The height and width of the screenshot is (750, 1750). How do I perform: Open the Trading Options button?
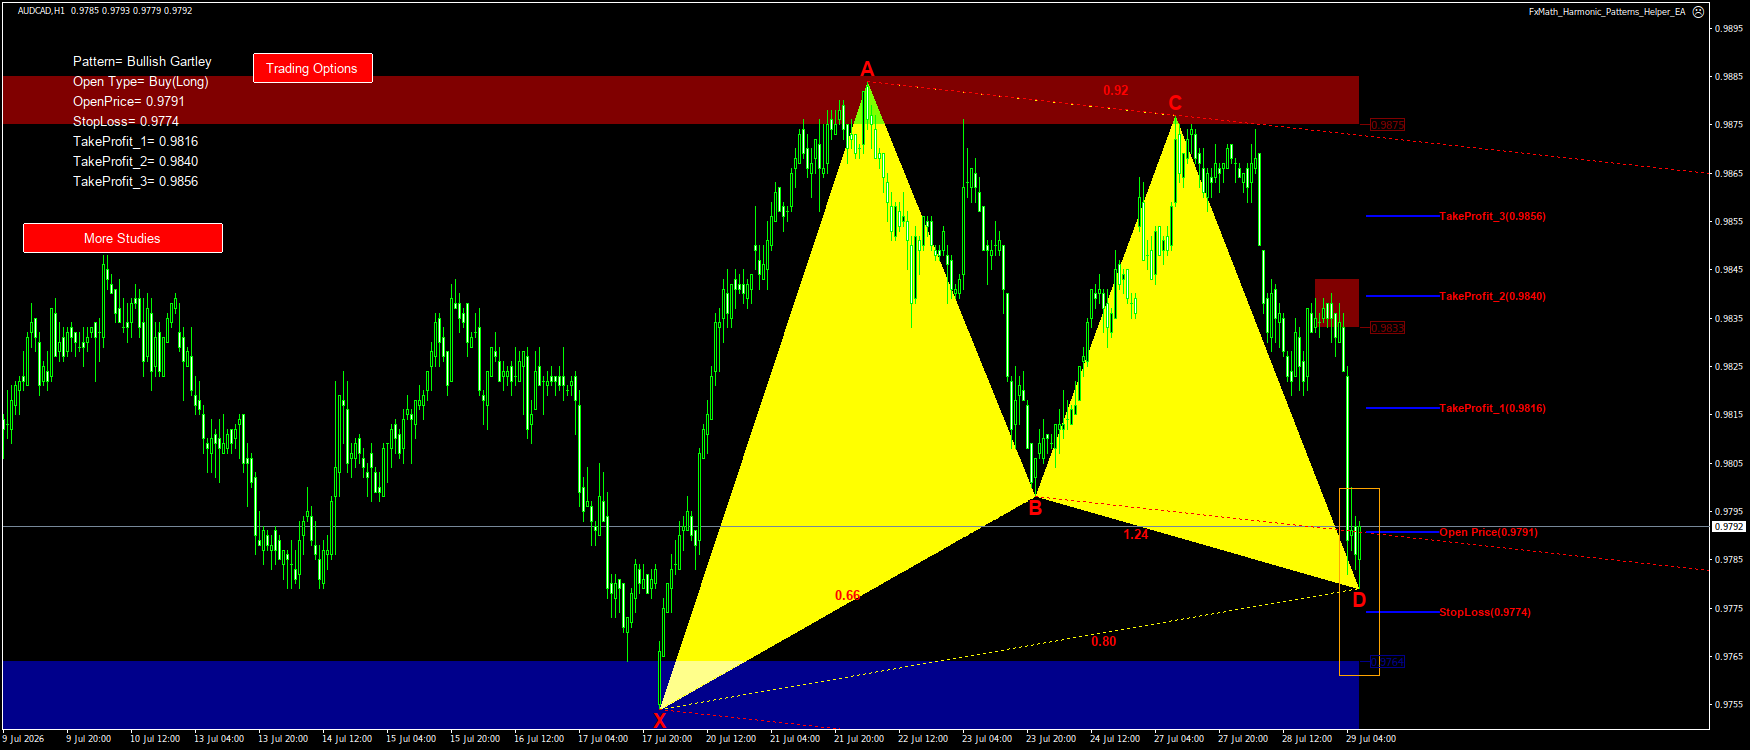coord(312,68)
